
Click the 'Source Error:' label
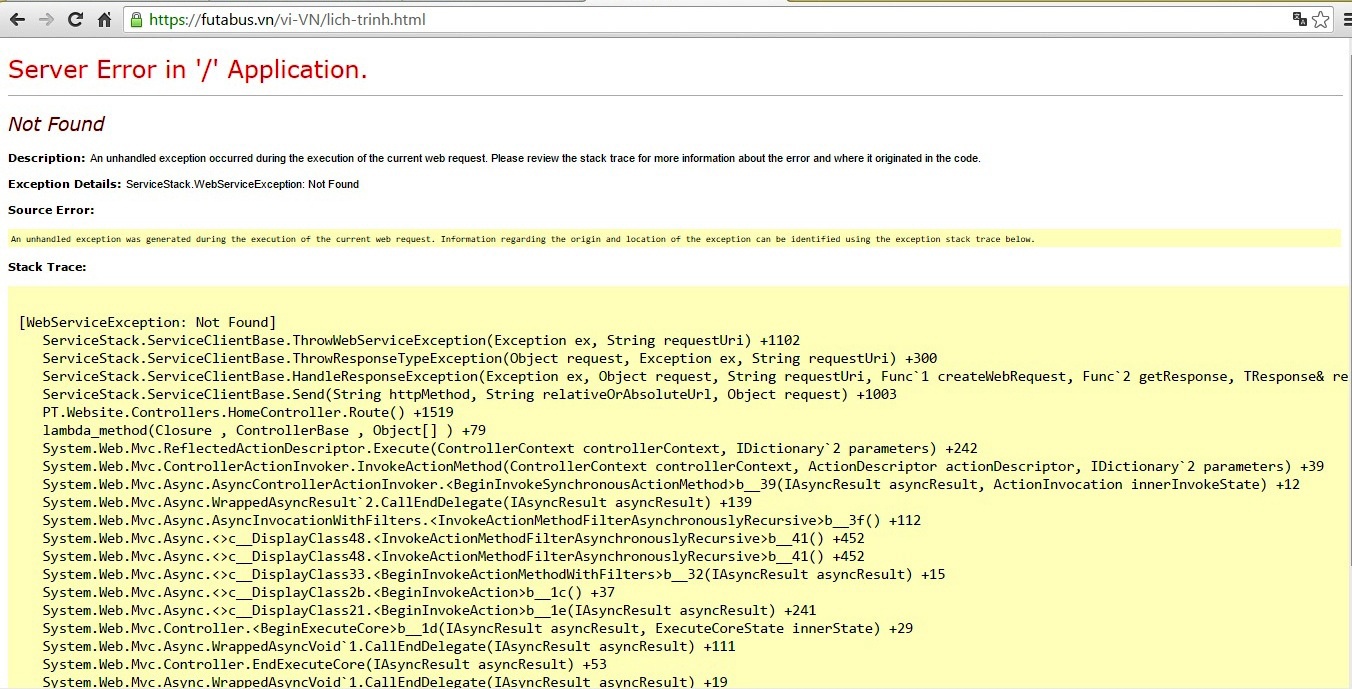pos(51,210)
